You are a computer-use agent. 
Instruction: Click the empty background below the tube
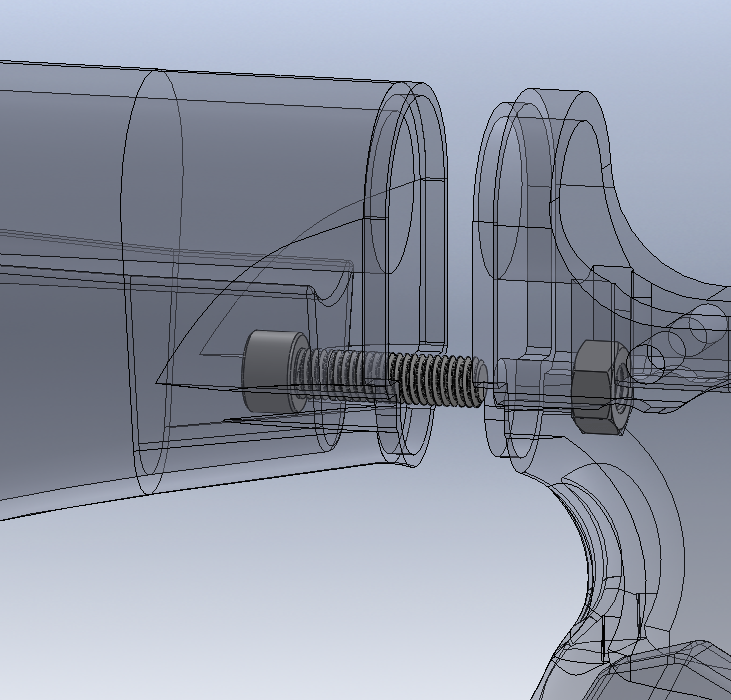tap(250, 600)
